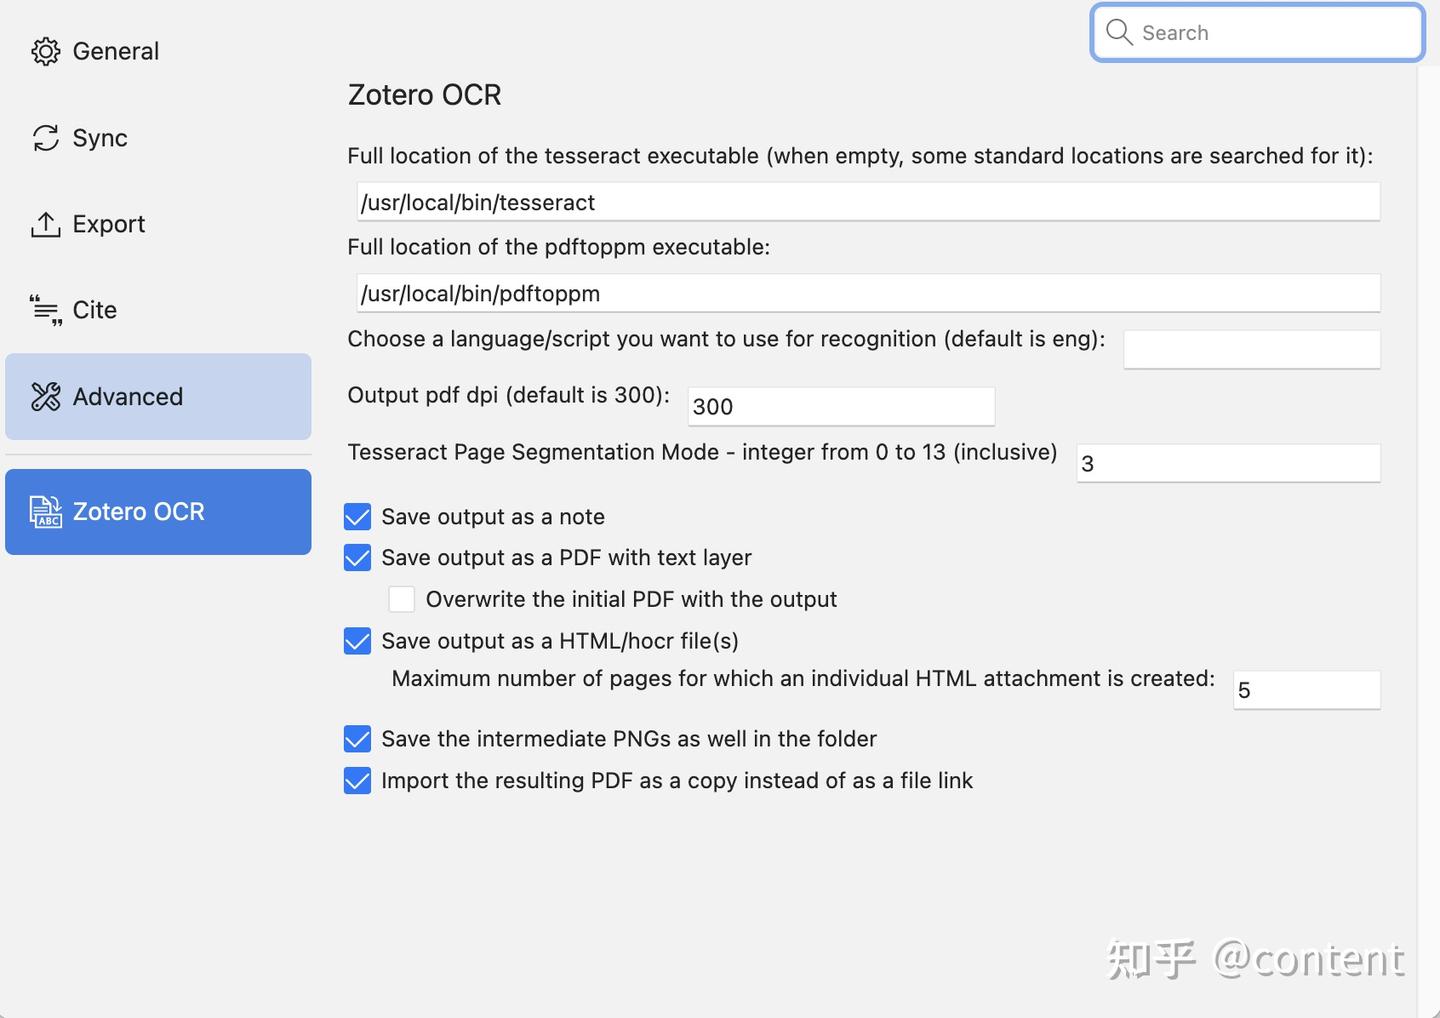
Task: Click the General settings gear icon
Action: (45, 51)
